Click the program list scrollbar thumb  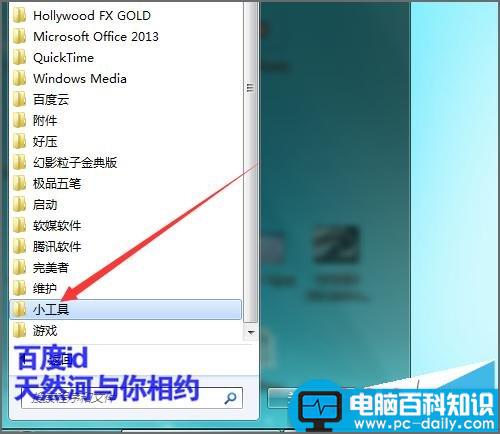(250, 162)
